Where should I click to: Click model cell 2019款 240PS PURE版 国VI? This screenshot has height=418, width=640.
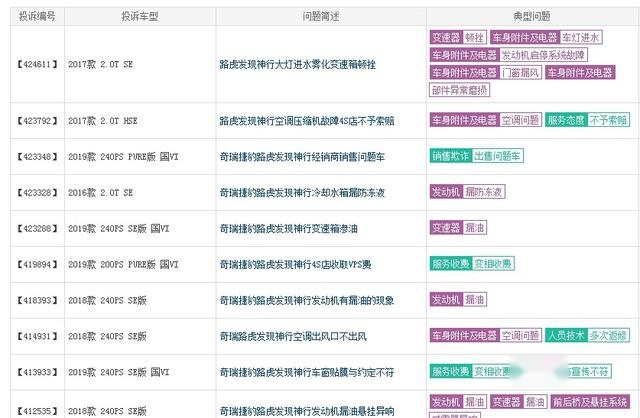123,157
